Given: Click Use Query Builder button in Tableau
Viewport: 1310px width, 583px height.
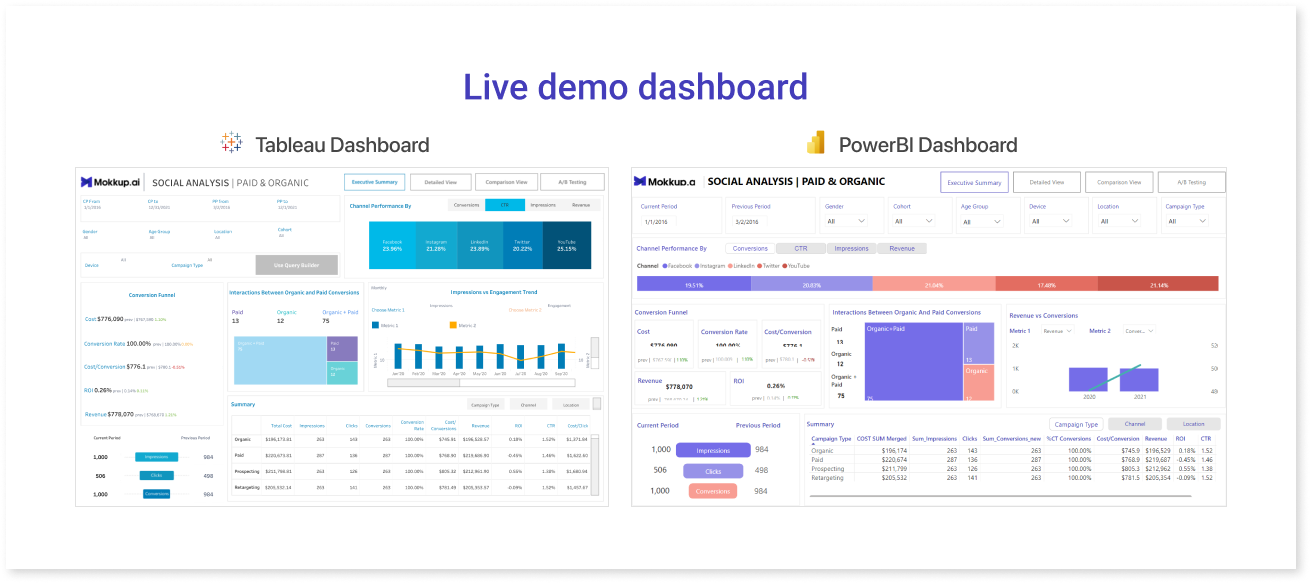Looking at the screenshot, I should [296, 264].
